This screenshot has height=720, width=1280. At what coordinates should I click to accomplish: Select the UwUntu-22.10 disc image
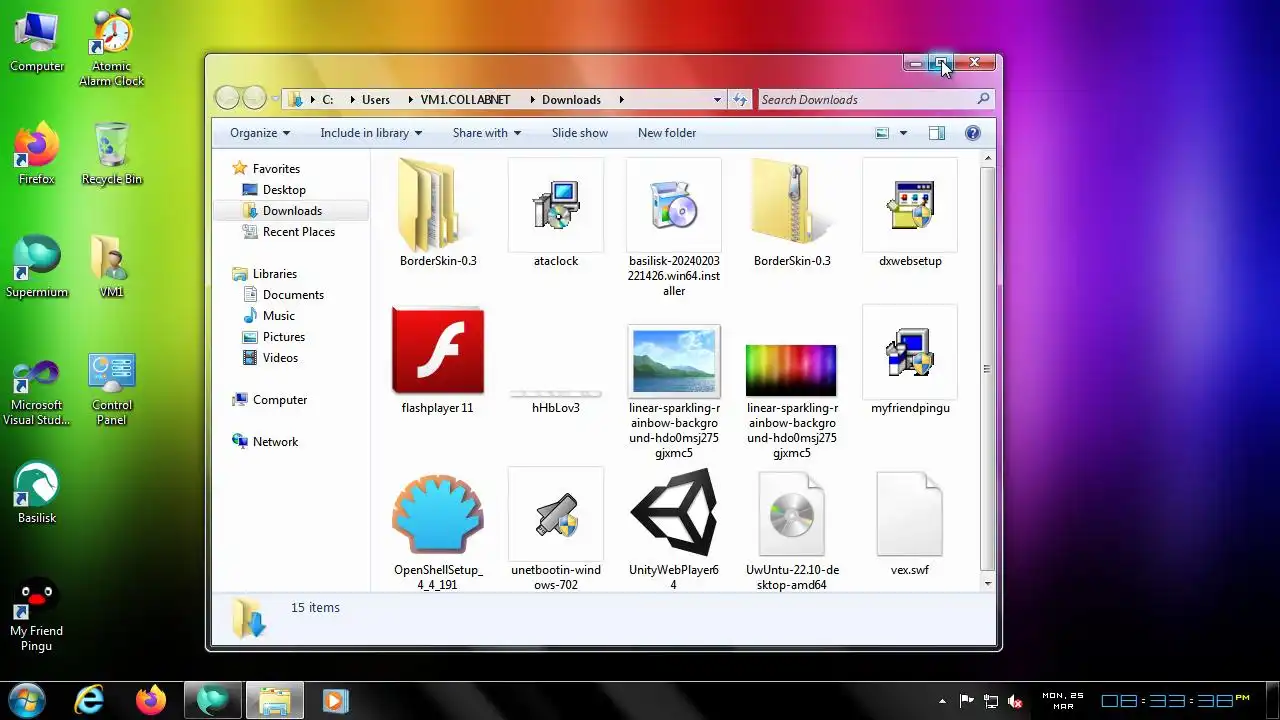792,530
